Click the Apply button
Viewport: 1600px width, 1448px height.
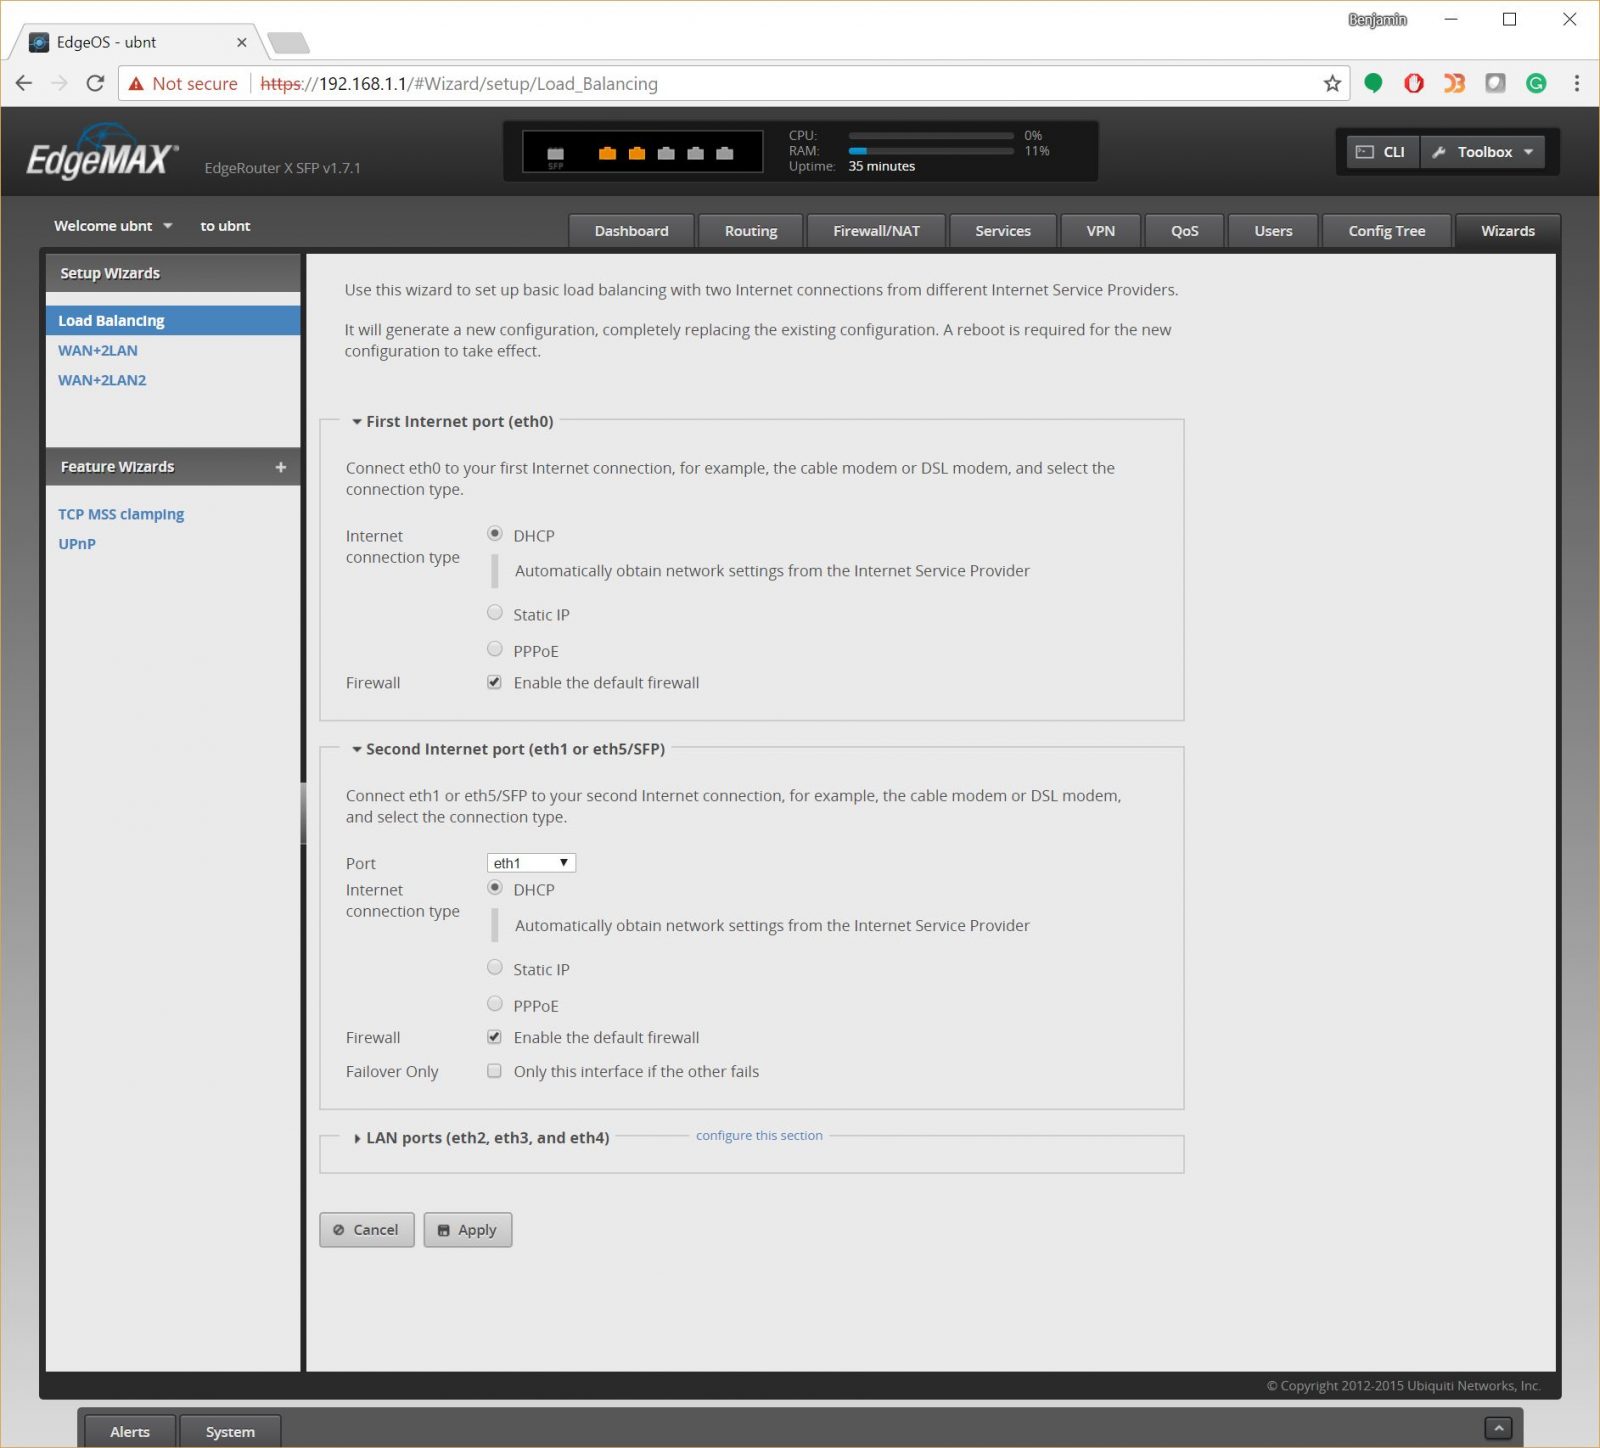point(467,1229)
